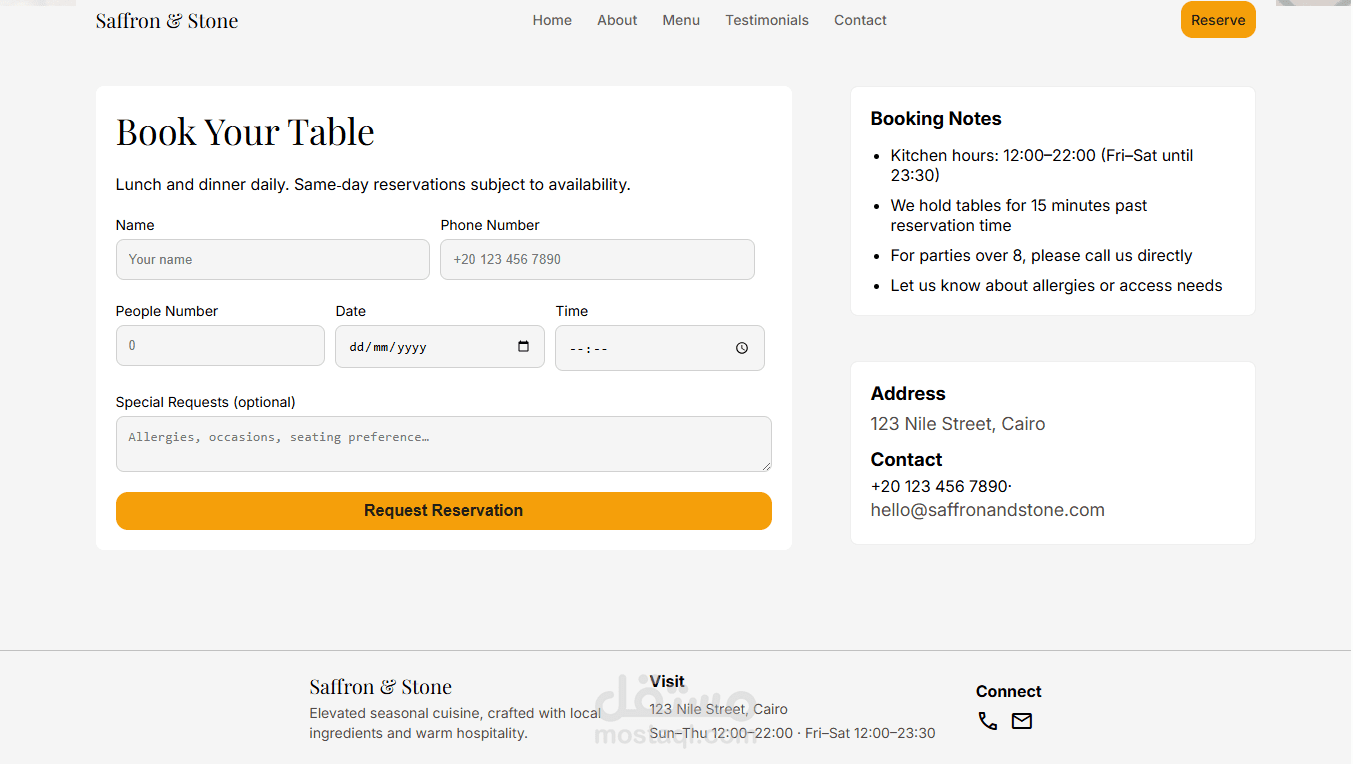
Task: Submit the Request Reservation button
Action: (x=443, y=510)
